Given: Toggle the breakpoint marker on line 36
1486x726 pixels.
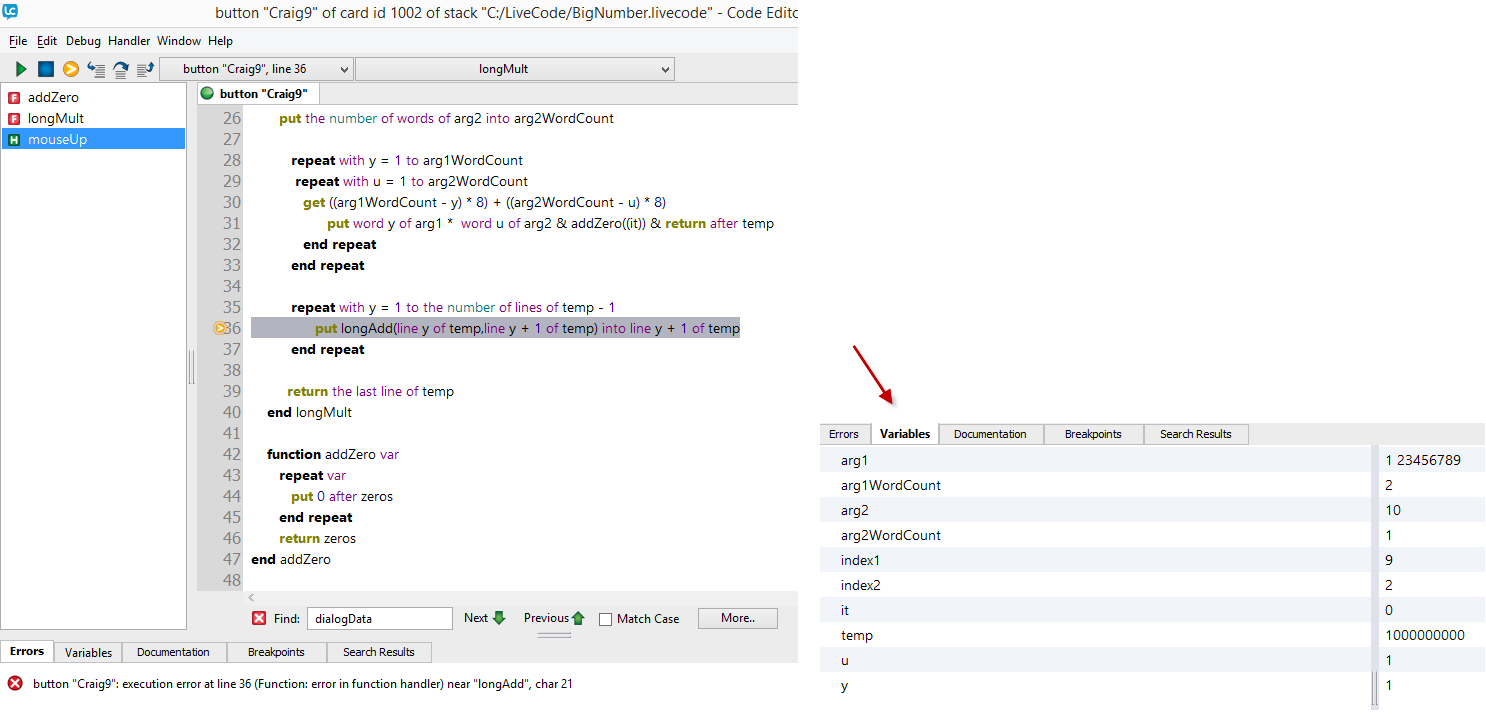Looking at the screenshot, I should click(220, 328).
